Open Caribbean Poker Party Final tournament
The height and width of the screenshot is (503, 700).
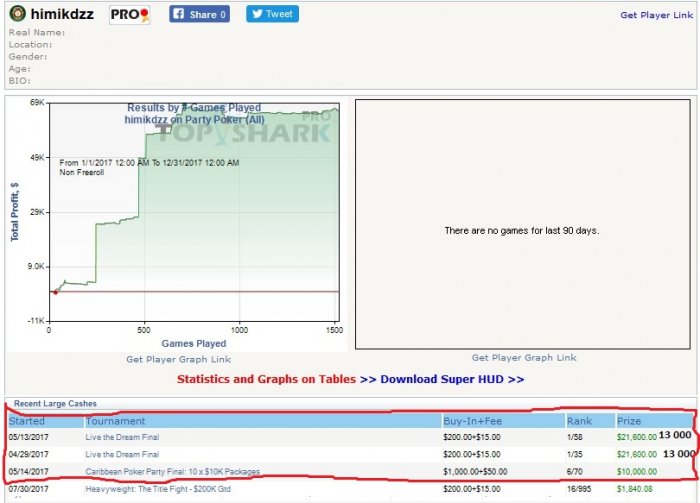click(172, 472)
